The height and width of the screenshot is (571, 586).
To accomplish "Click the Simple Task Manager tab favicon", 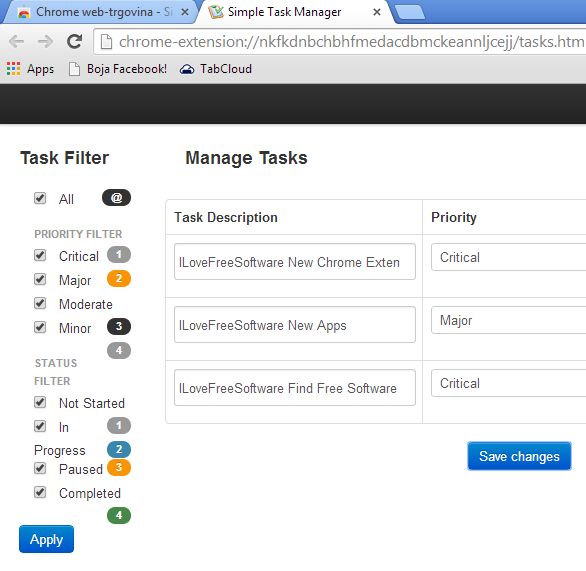I will (x=216, y=12).
